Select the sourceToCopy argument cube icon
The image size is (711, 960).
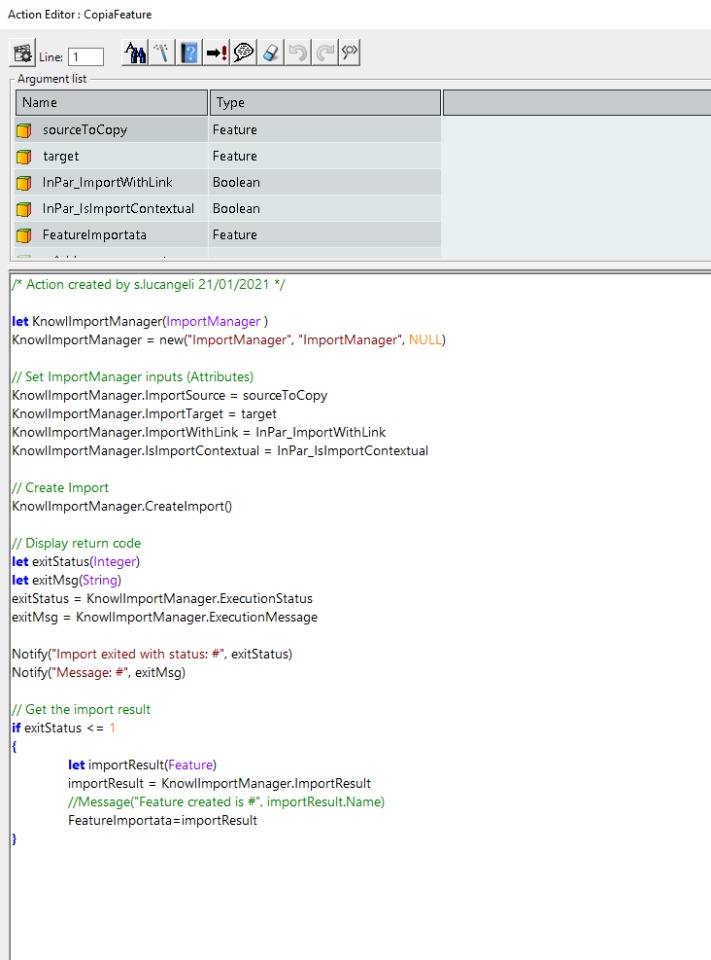click(24, 130)
